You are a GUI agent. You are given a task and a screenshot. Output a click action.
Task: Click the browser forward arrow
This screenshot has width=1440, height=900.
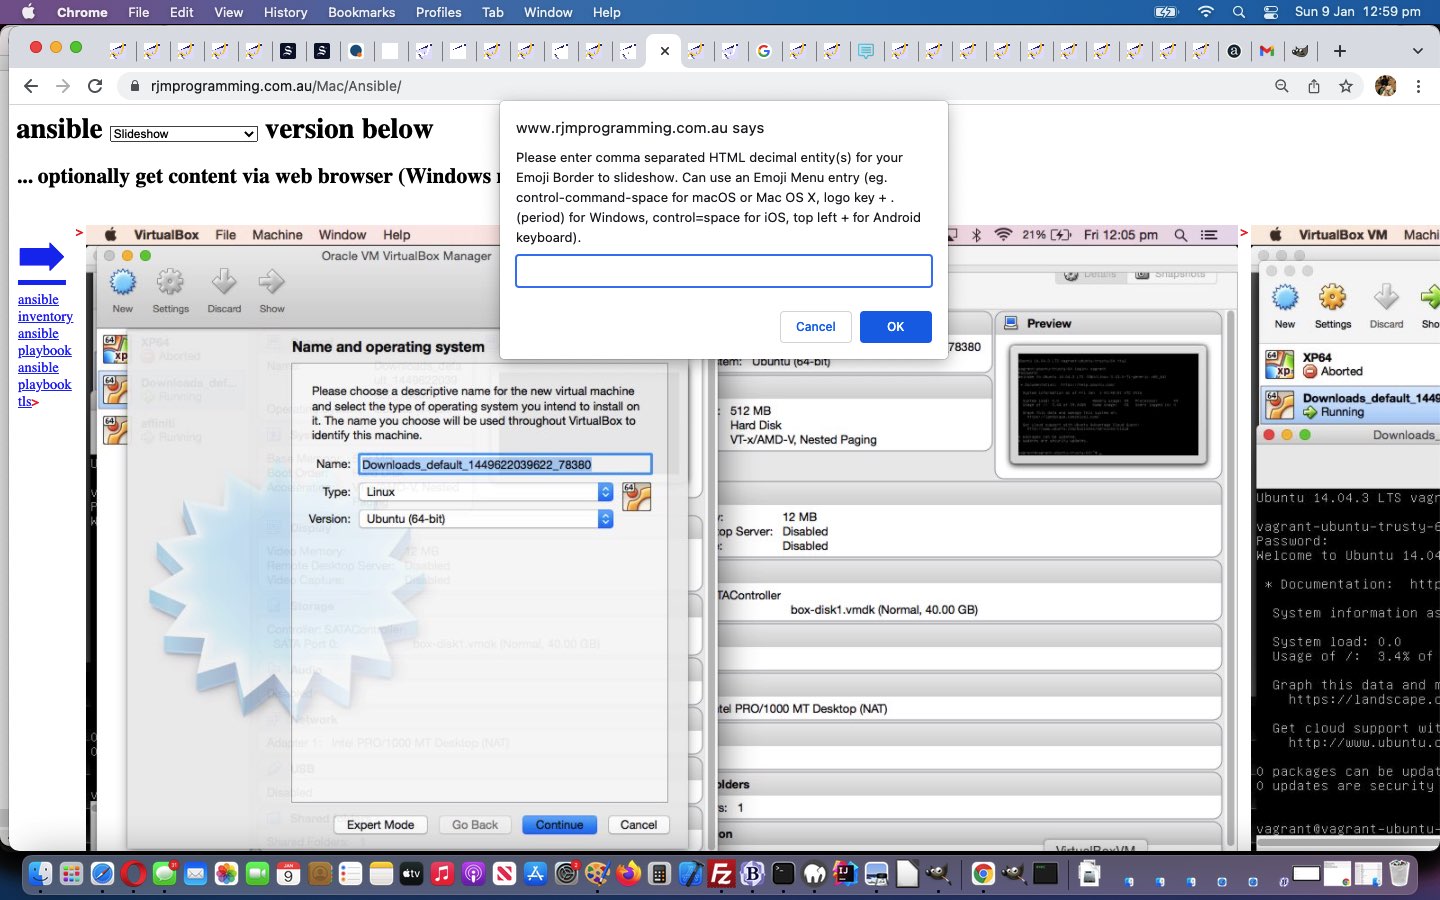tap(63, 86)
